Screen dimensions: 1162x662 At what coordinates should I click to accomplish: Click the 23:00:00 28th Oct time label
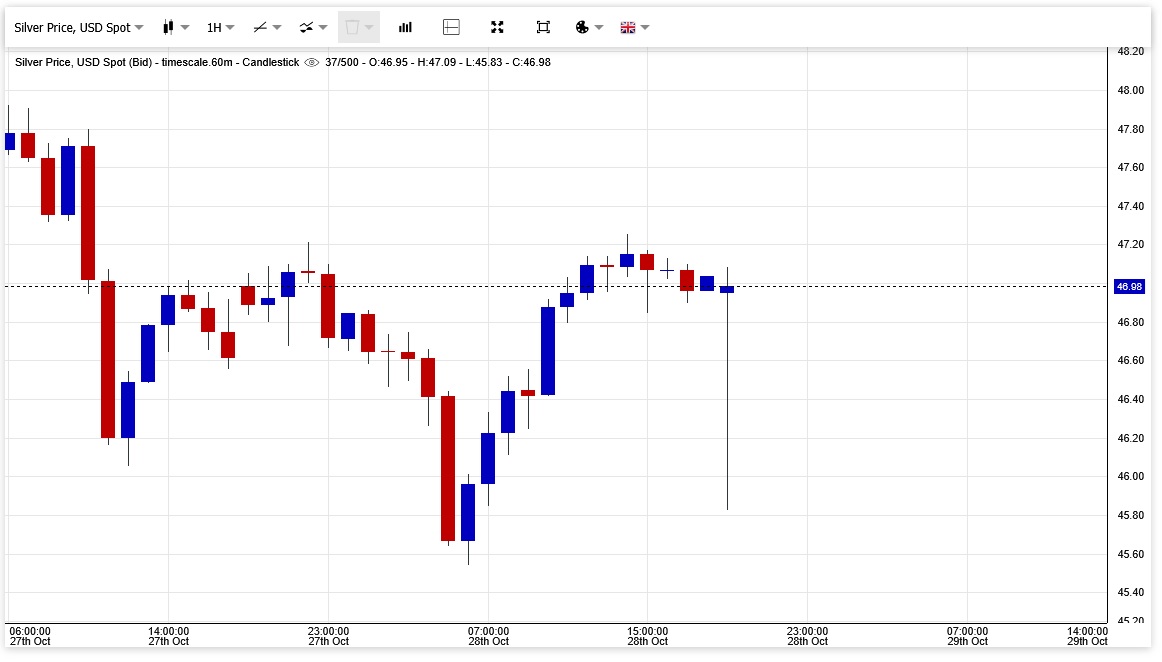[807, 636]
